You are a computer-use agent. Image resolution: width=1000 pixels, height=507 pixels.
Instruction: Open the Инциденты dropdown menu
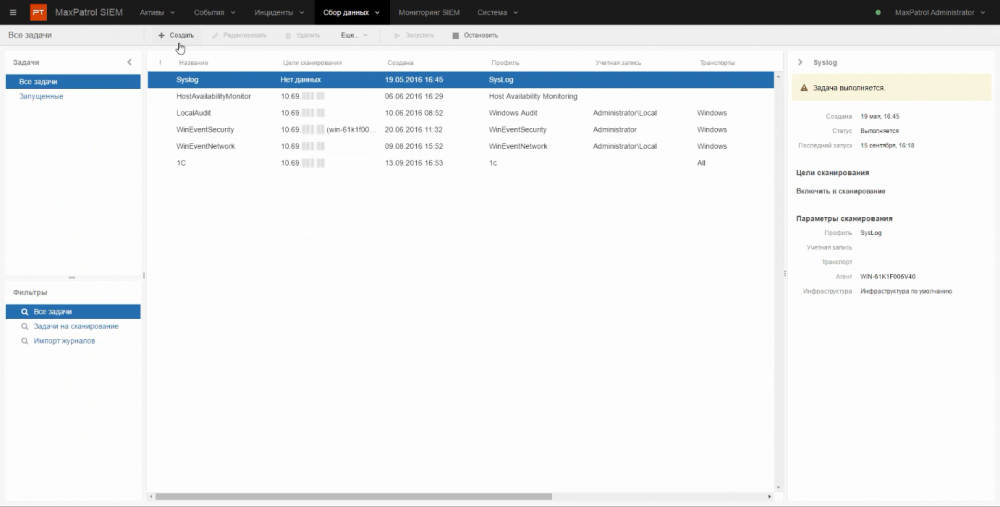[x=279, y=12]
